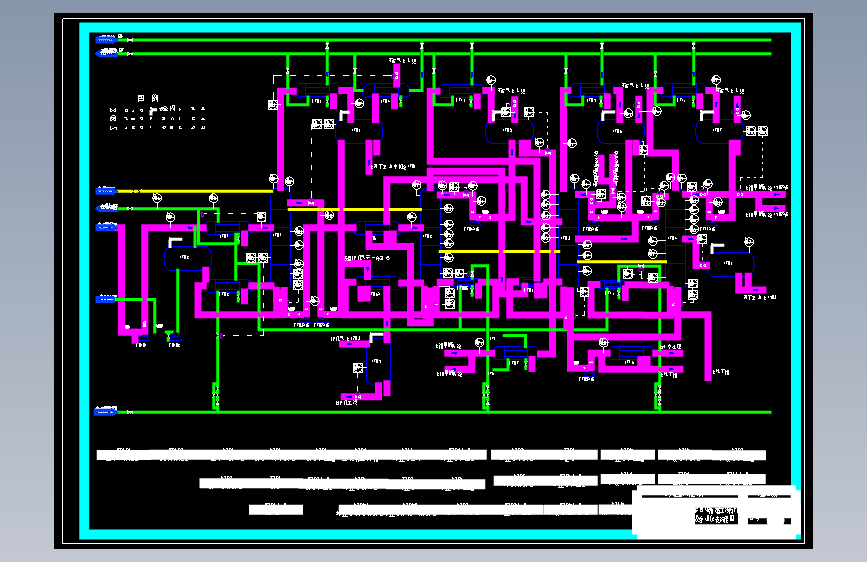The height and width of the screenshot is (562, 867).
Task: Select the blue flow tag on the topmost green header line
Action: tap(106, 39)
